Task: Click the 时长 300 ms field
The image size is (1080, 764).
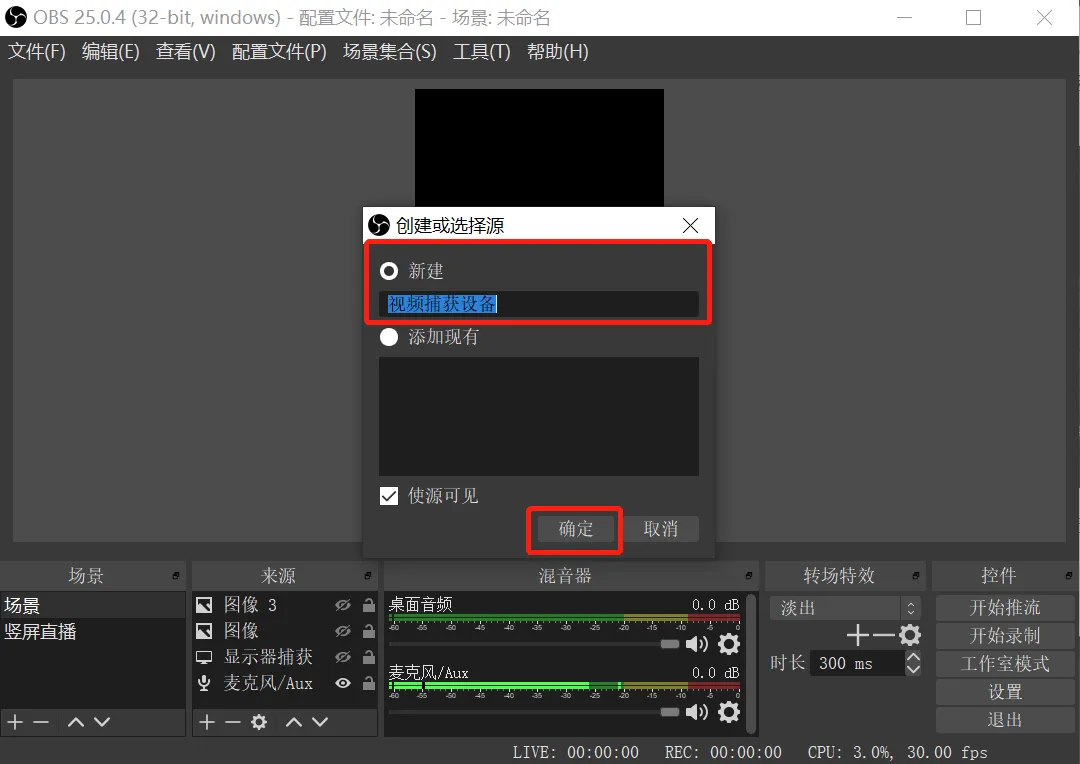Action: pos(858,663)
